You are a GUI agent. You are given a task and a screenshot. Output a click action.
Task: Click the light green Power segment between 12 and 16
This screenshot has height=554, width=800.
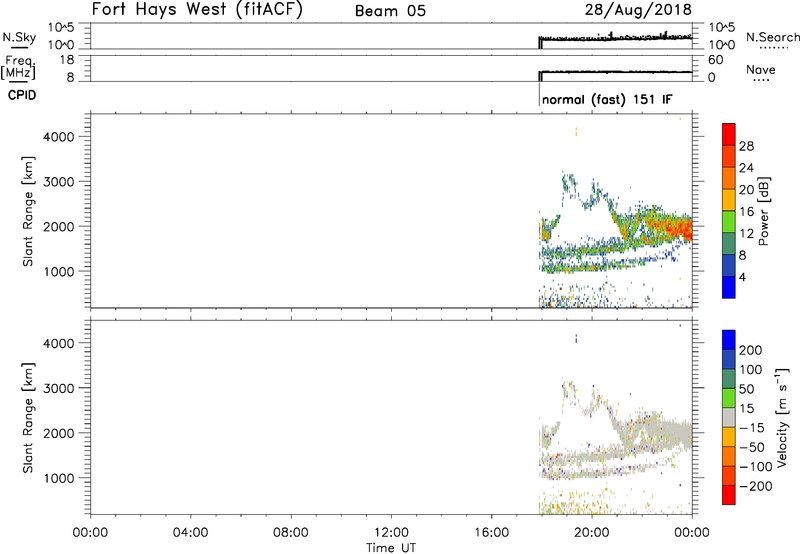729,222
